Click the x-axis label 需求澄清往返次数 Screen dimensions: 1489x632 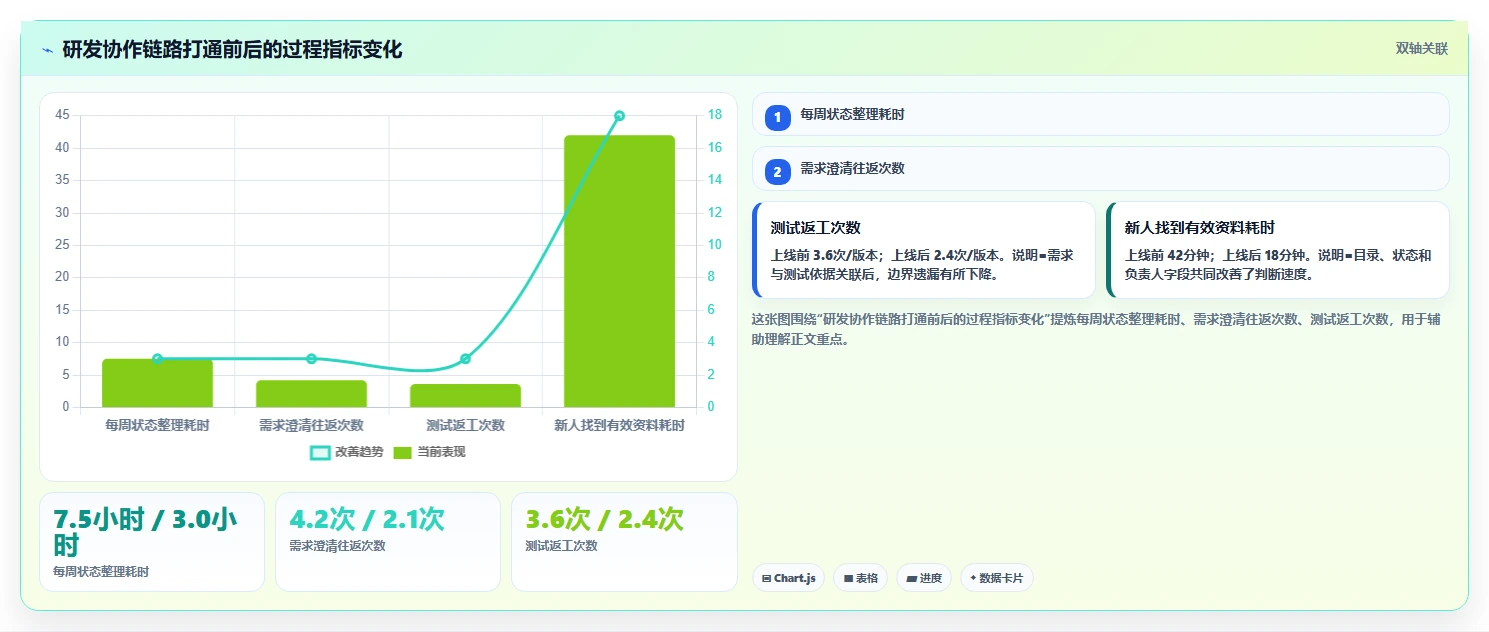pos(311,425)
